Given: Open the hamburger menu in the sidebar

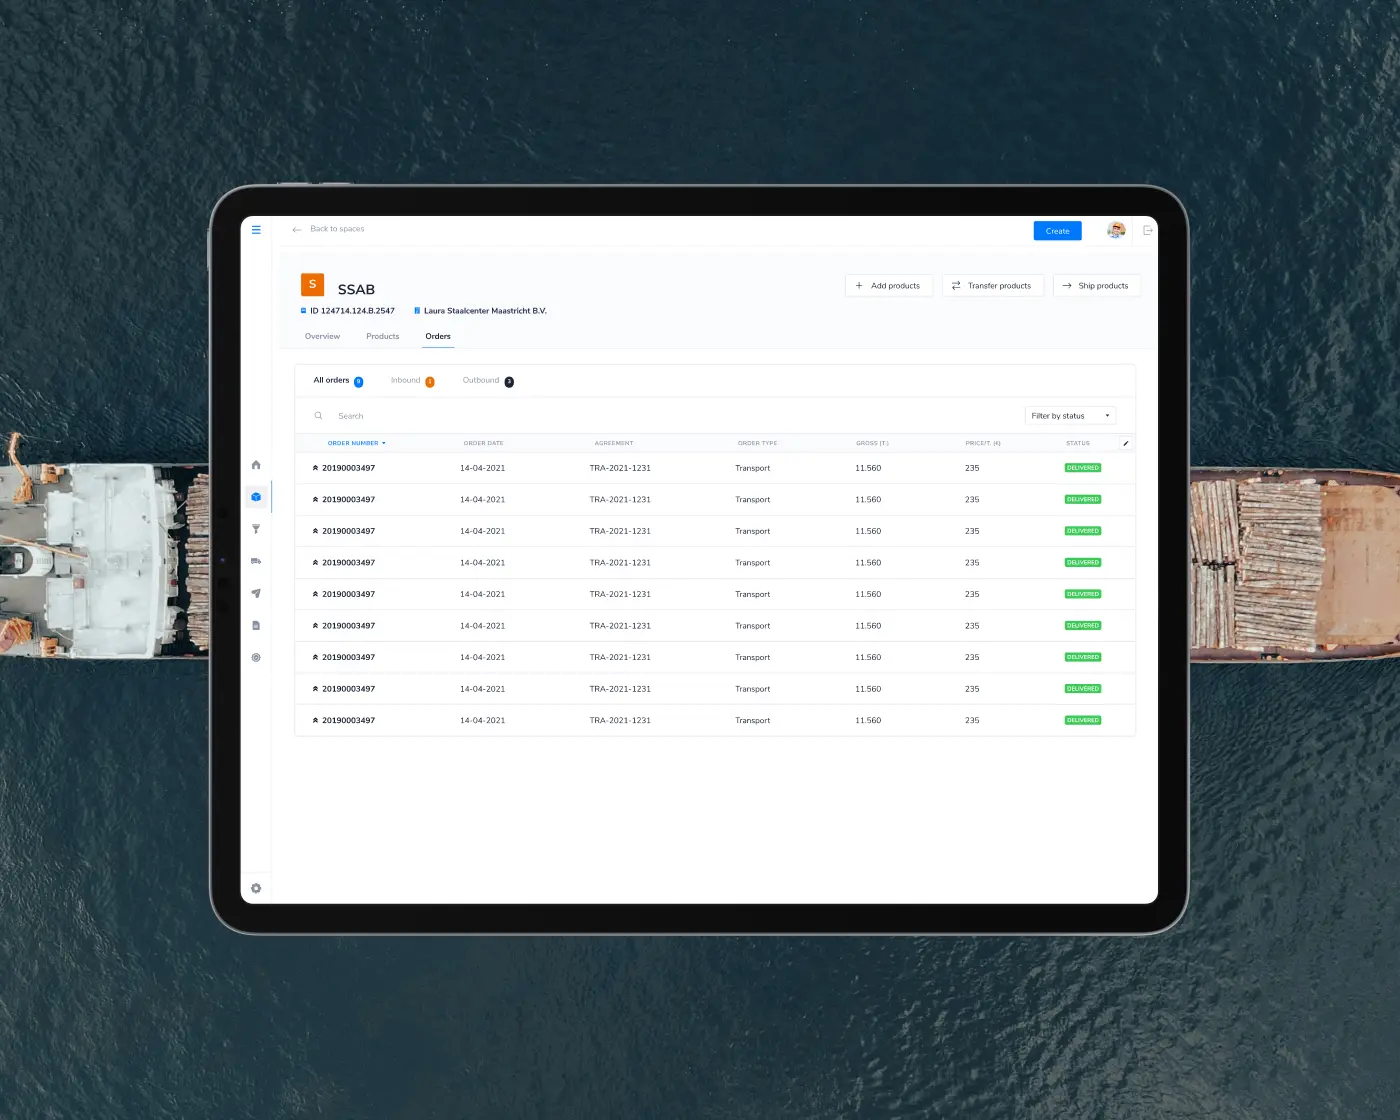Looking at the screenshot, I should tap(256, 230).
